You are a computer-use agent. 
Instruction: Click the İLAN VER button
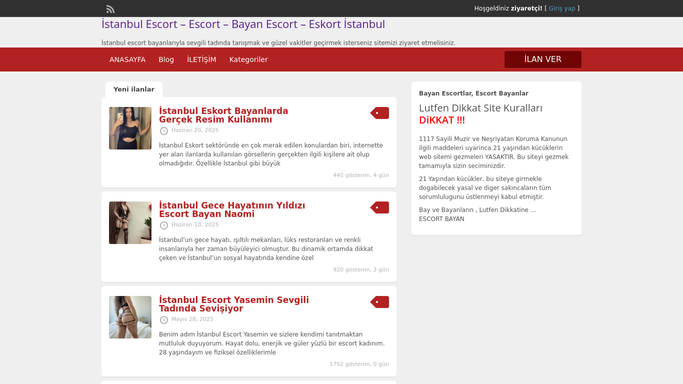[x=543, y=59]
